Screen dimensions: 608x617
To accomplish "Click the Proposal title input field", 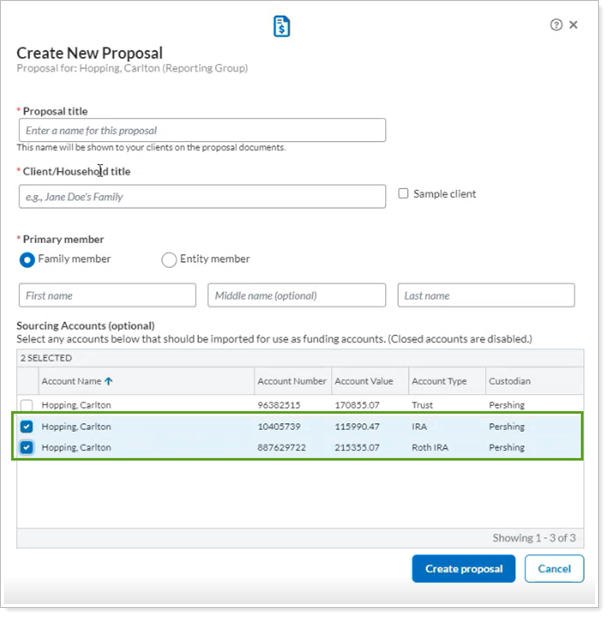I will 202,130.
